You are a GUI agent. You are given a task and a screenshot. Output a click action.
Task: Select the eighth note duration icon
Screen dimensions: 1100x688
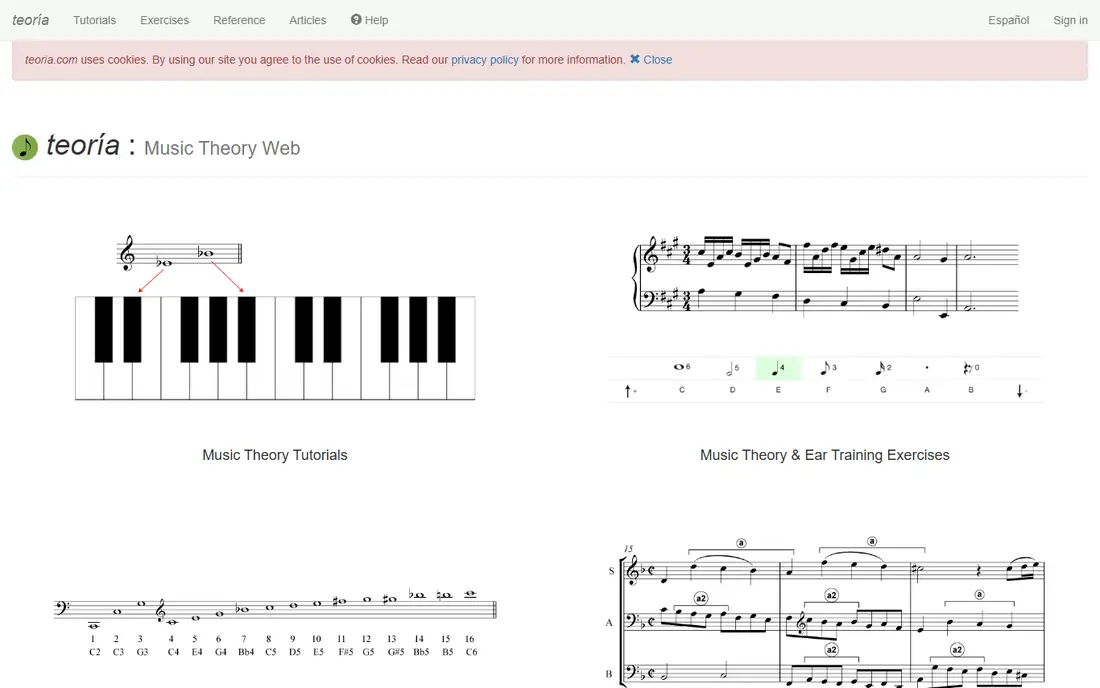click(829, 367)
